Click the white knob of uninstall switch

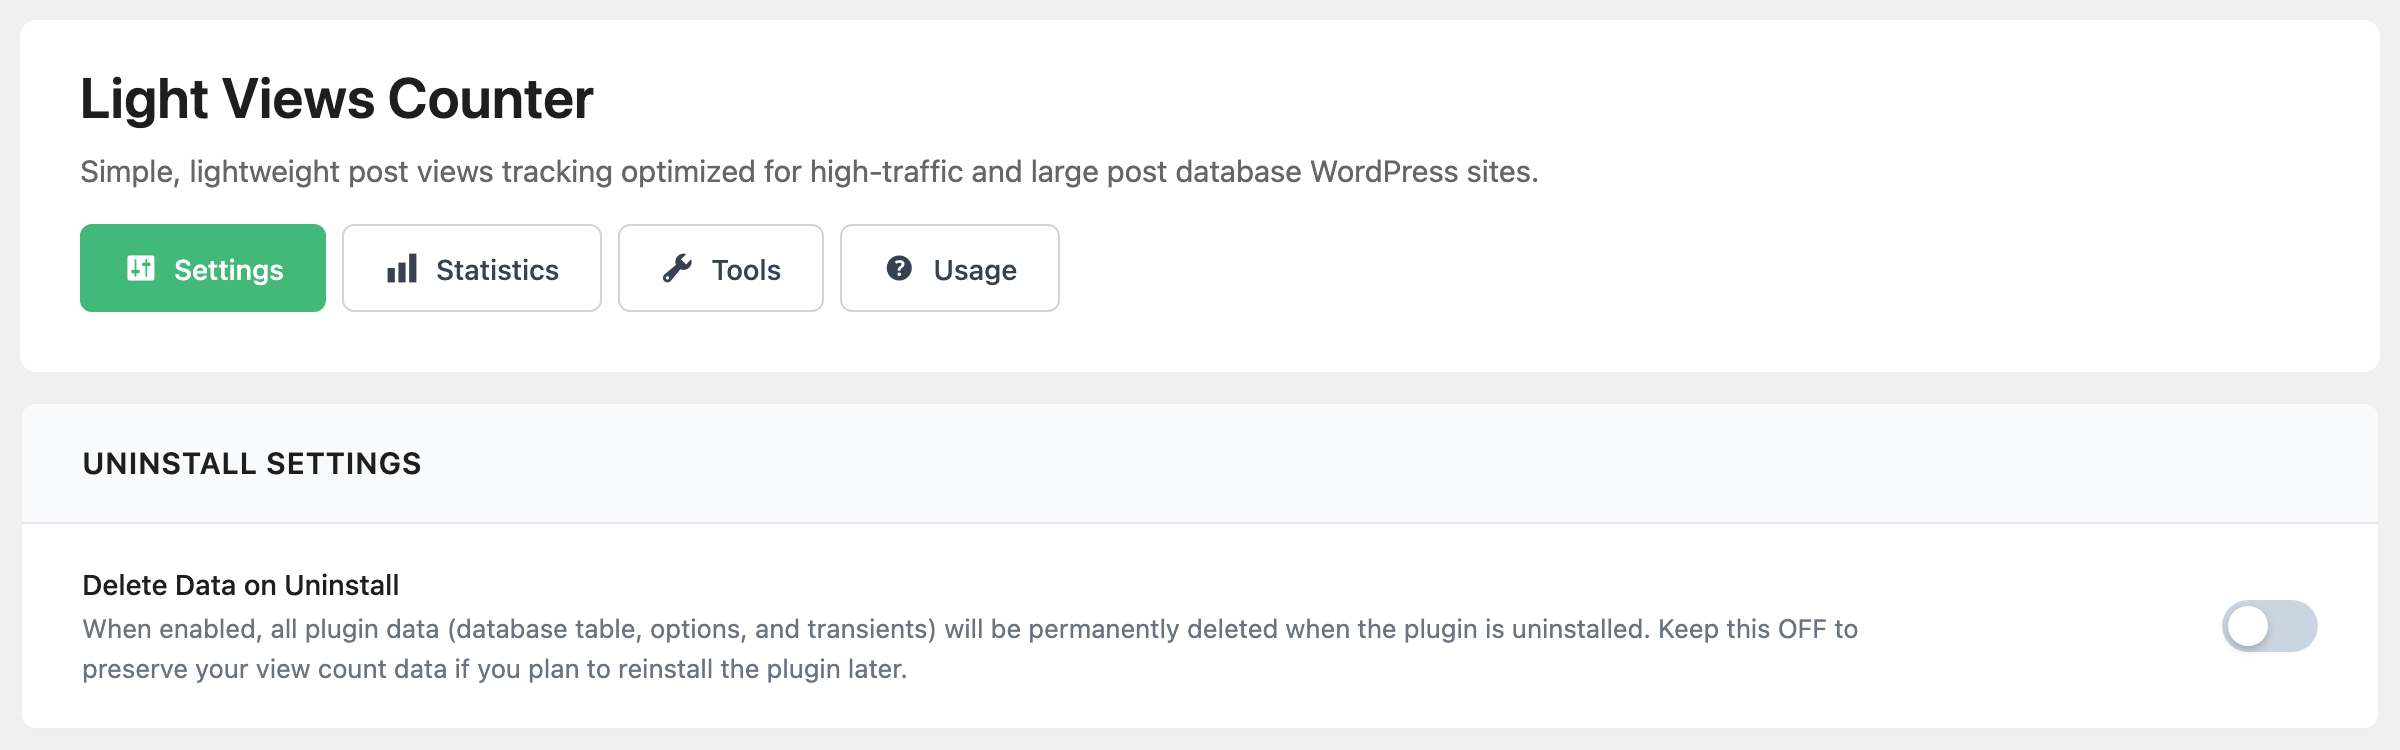(x=2248, y=627)
